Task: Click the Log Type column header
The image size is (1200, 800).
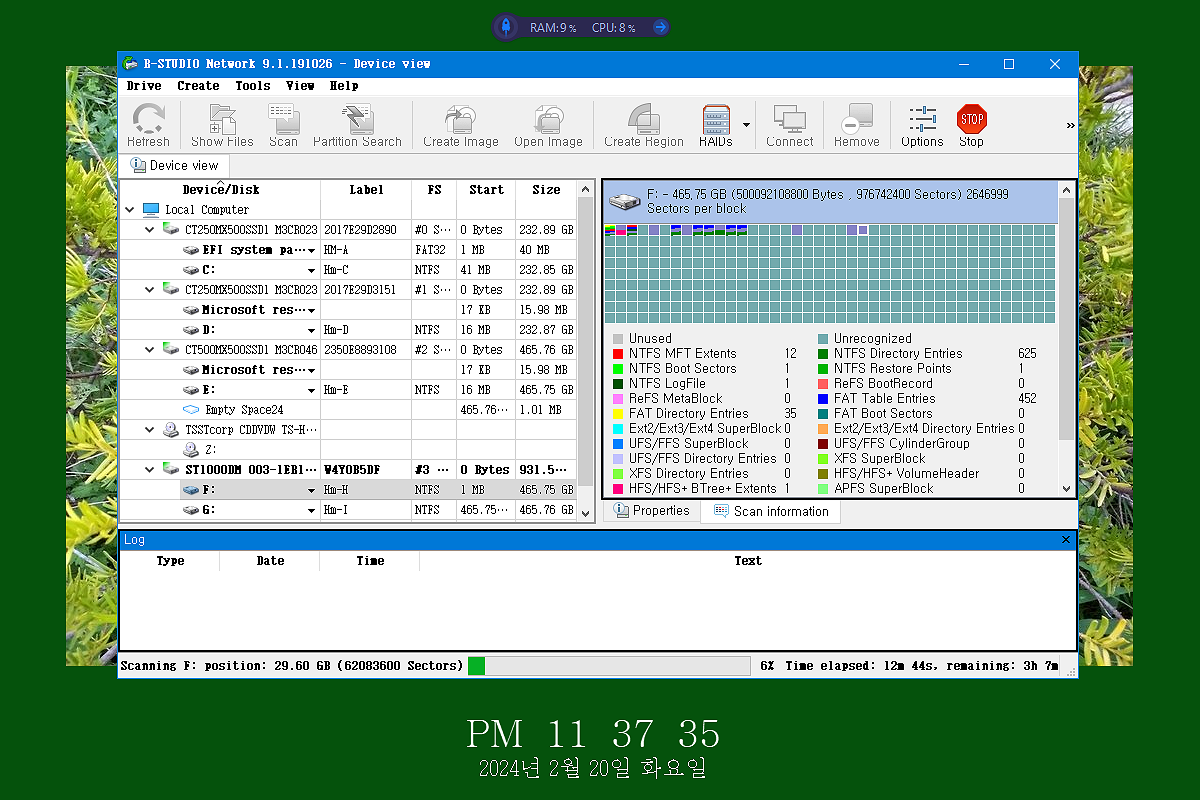Action: coord(170,561)
